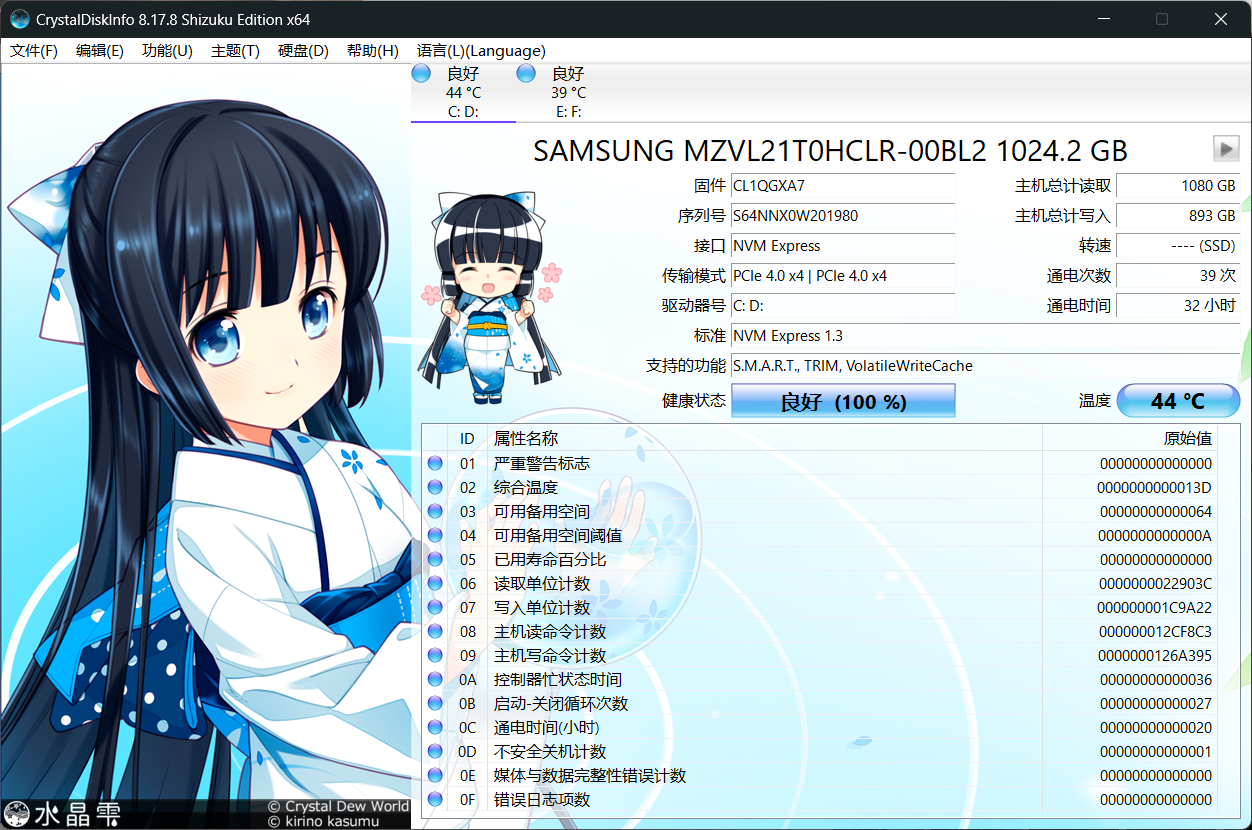Open the 硬盘(D) menu
This screenshot has height=830, width=1252.
(x=303, y=51)
